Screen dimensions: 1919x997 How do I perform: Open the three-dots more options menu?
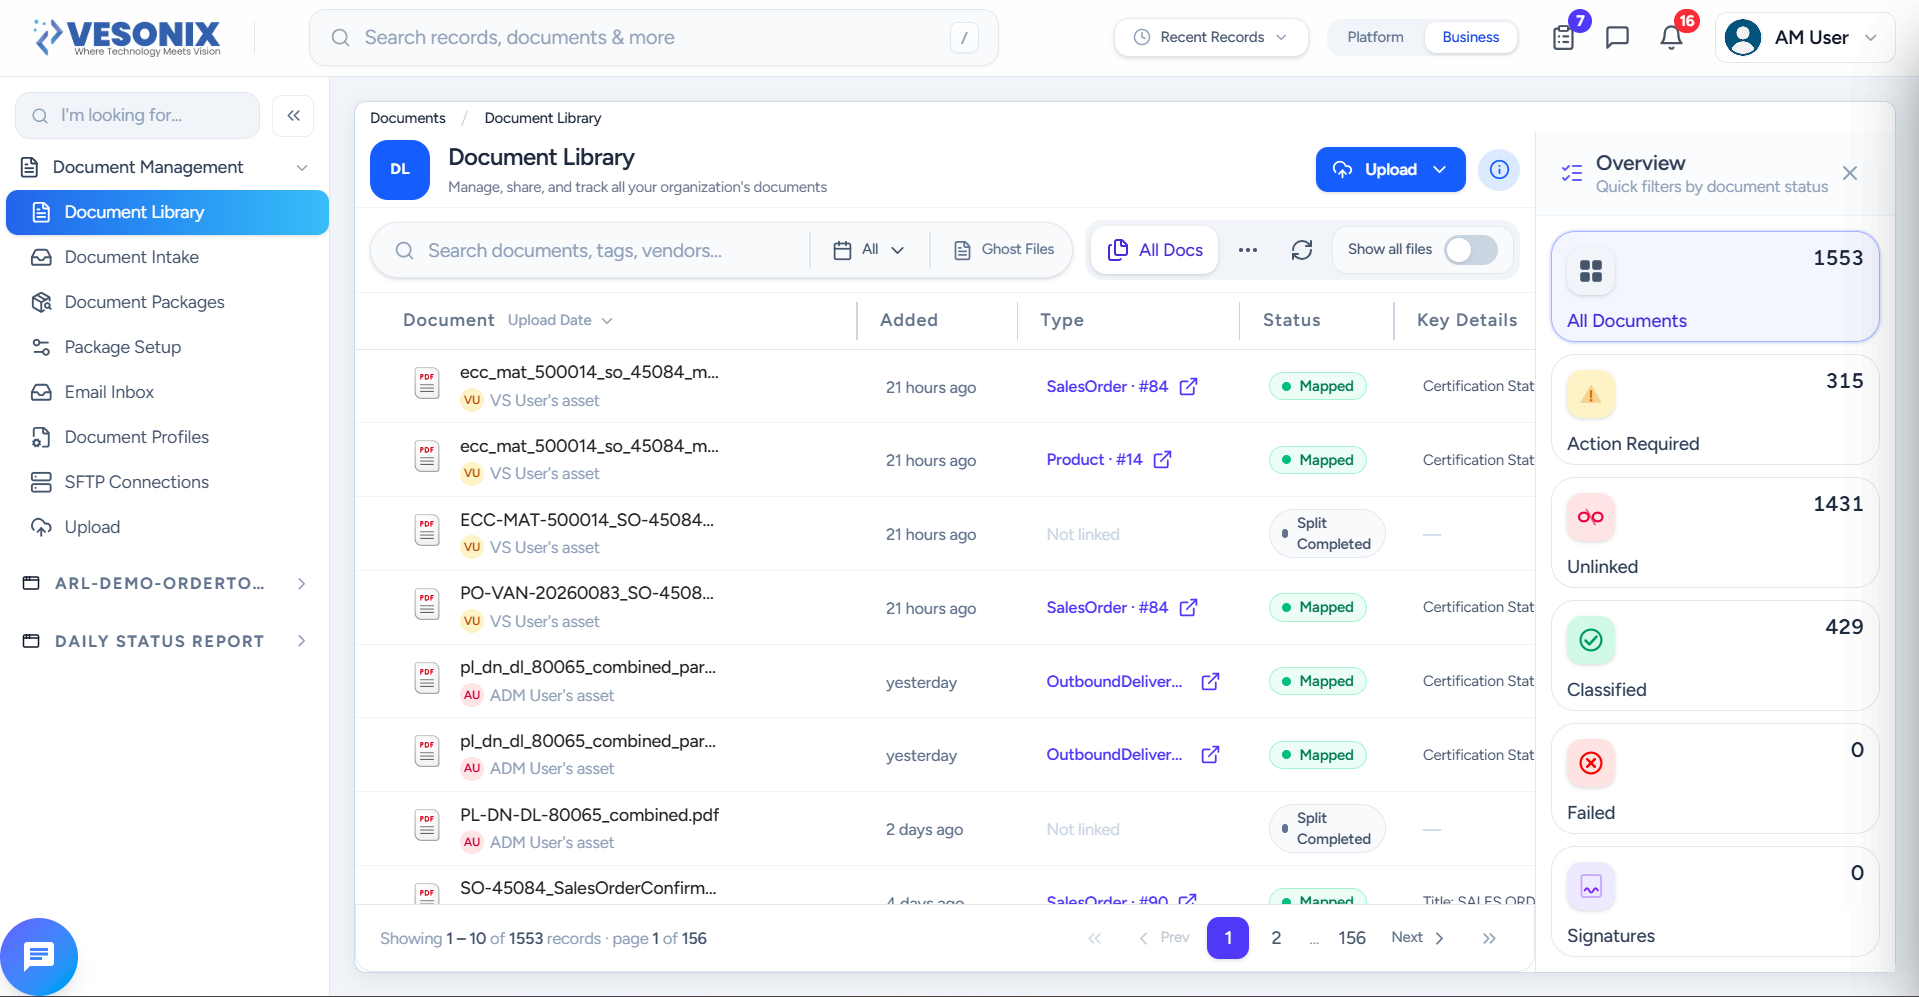[1248, 250]
